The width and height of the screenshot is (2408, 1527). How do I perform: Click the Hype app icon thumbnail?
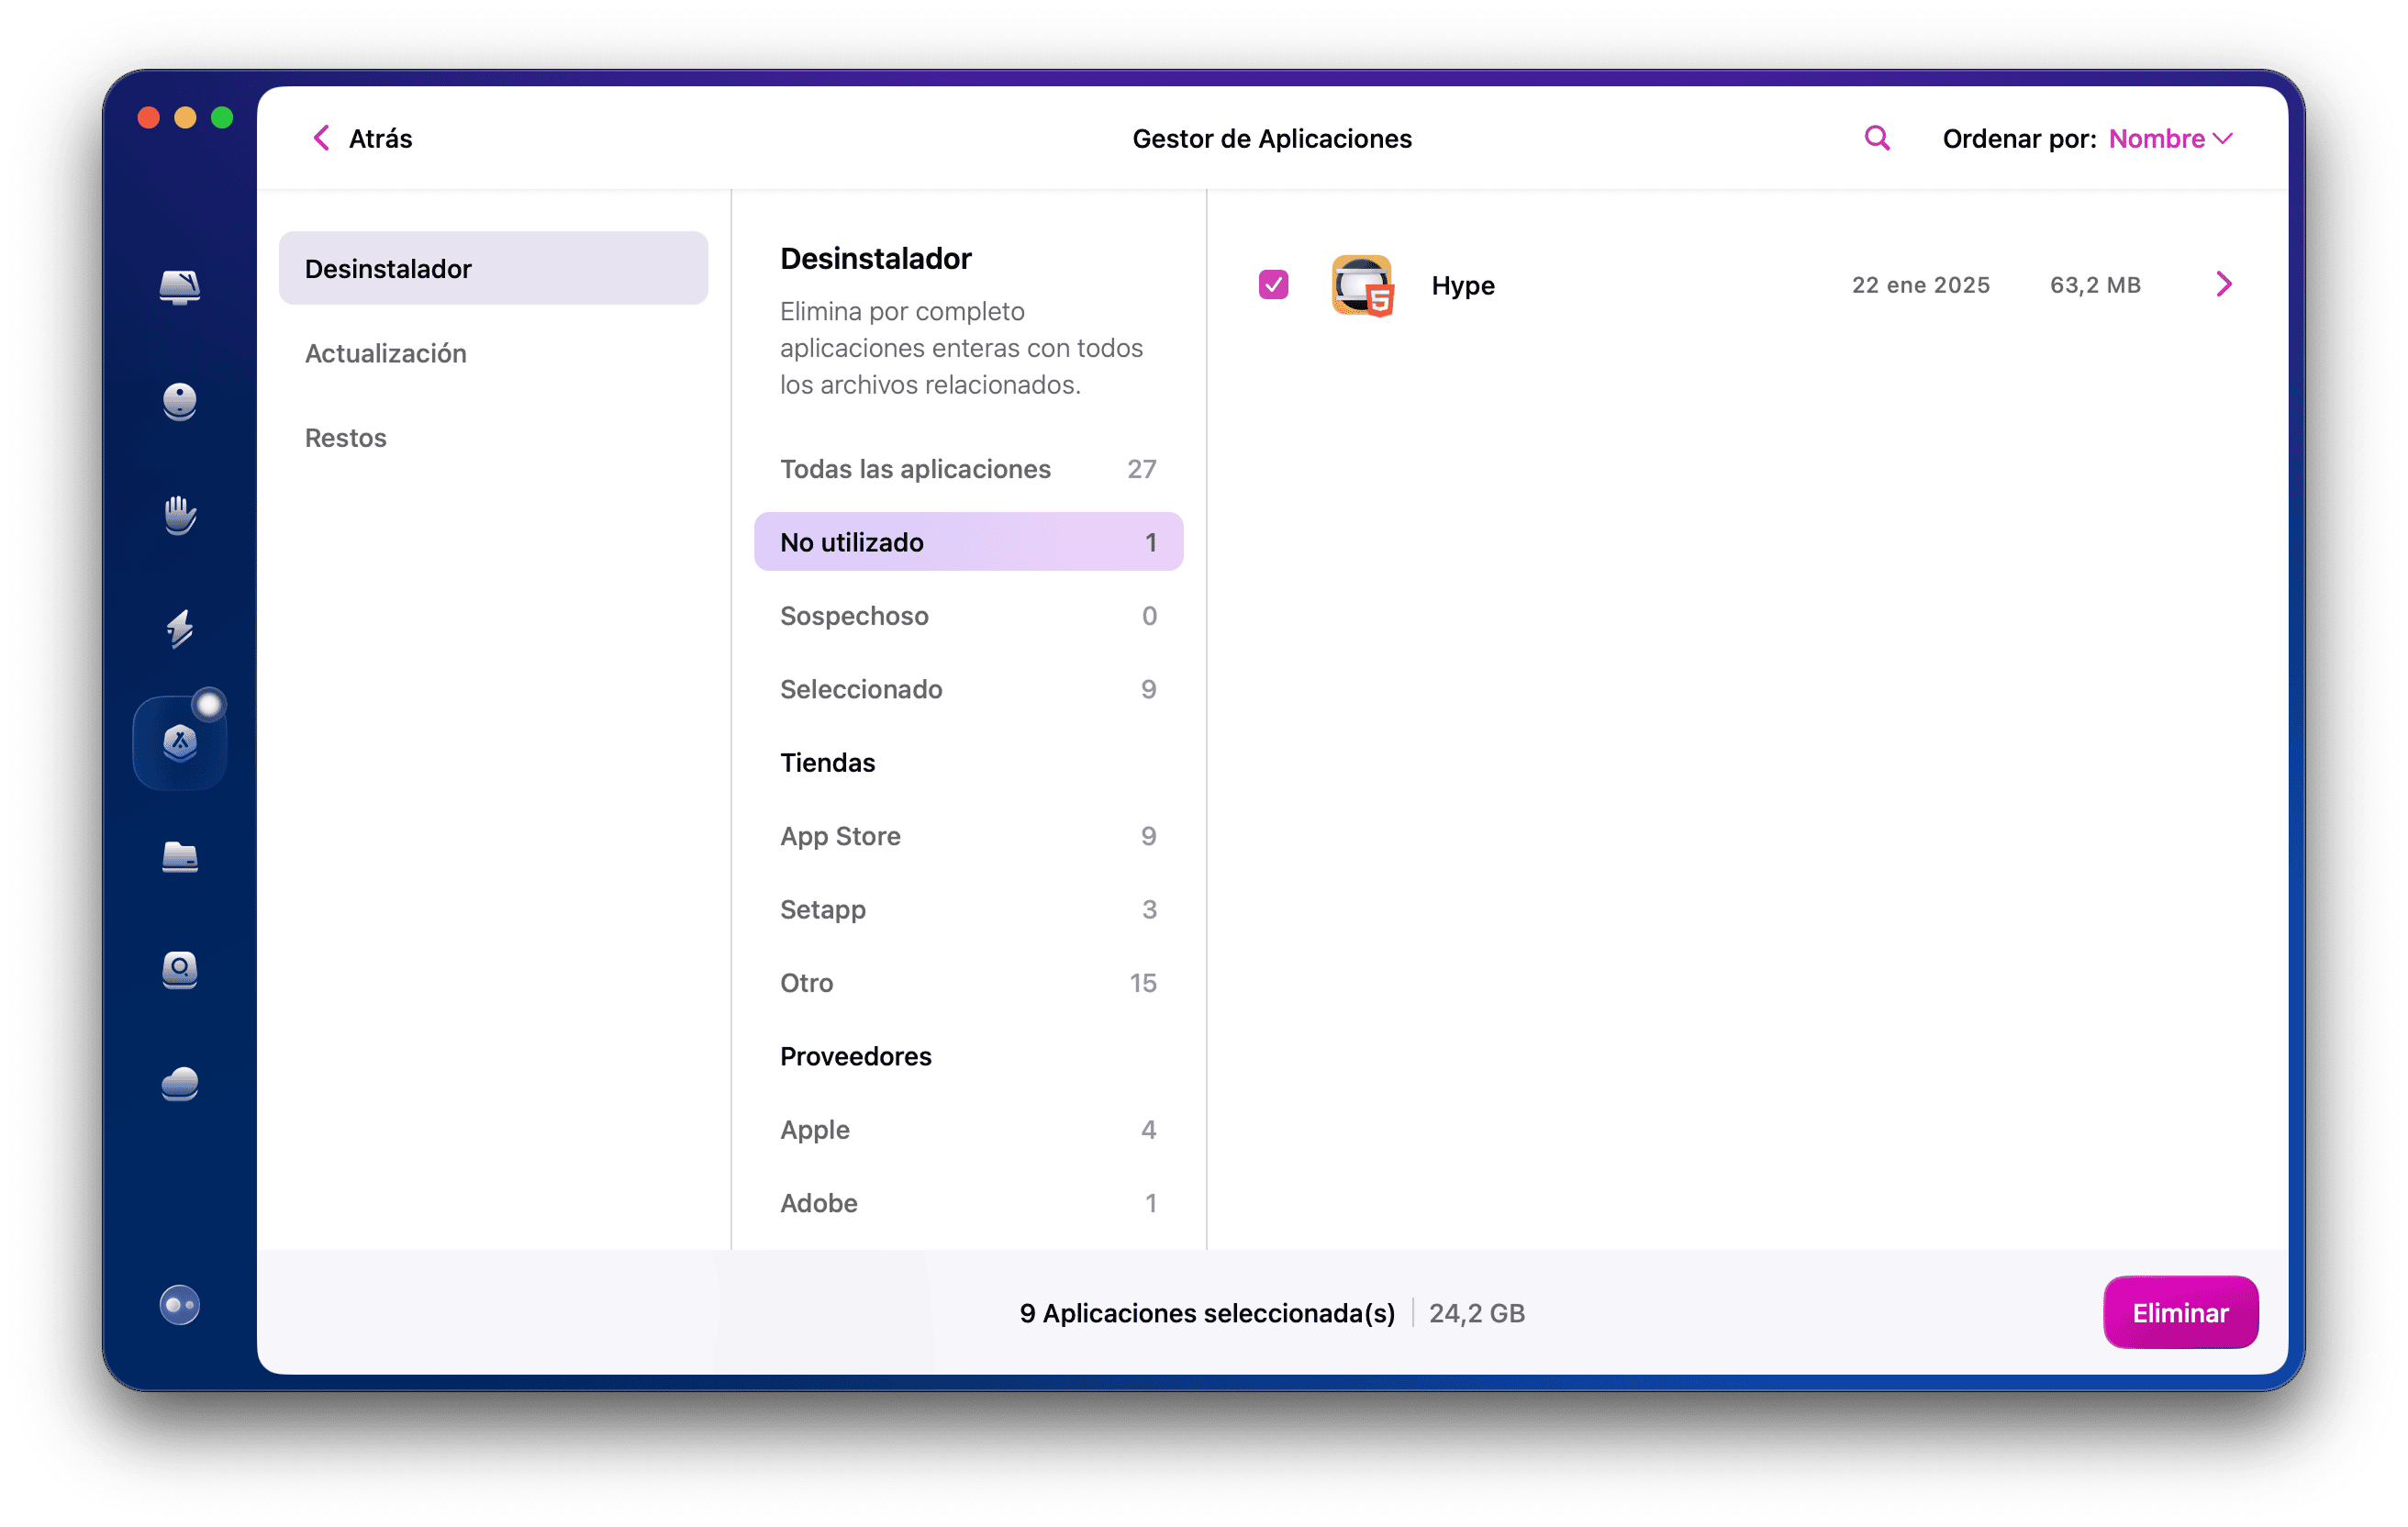point(1362,285)
